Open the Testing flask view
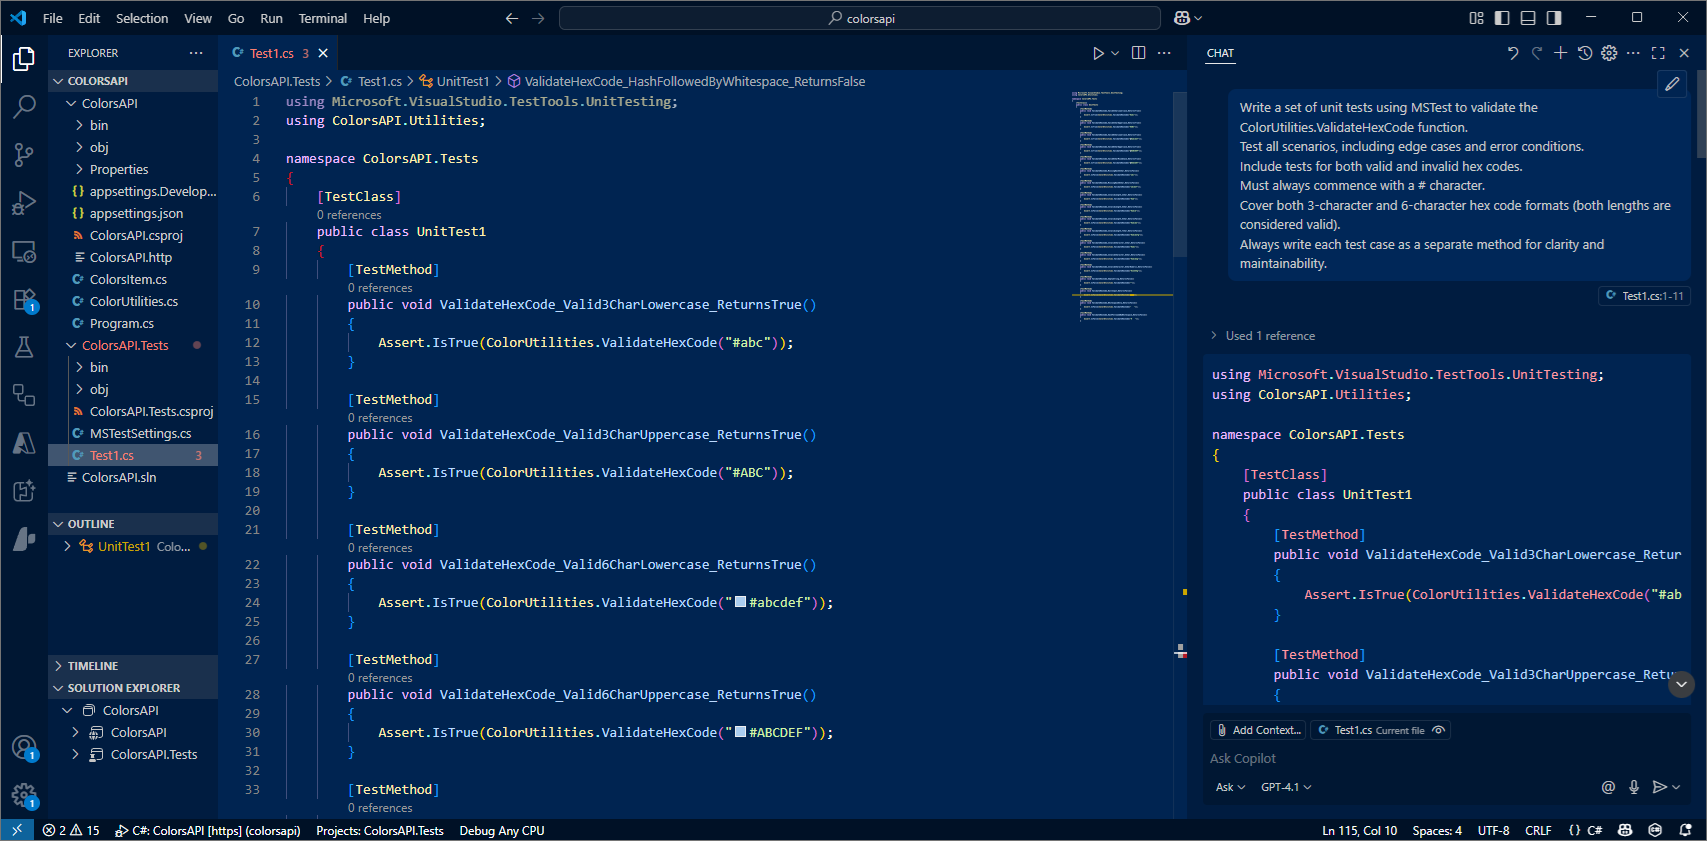This screenshot has width=1707, height=841. pyautogui.click(x=24, y=347)
